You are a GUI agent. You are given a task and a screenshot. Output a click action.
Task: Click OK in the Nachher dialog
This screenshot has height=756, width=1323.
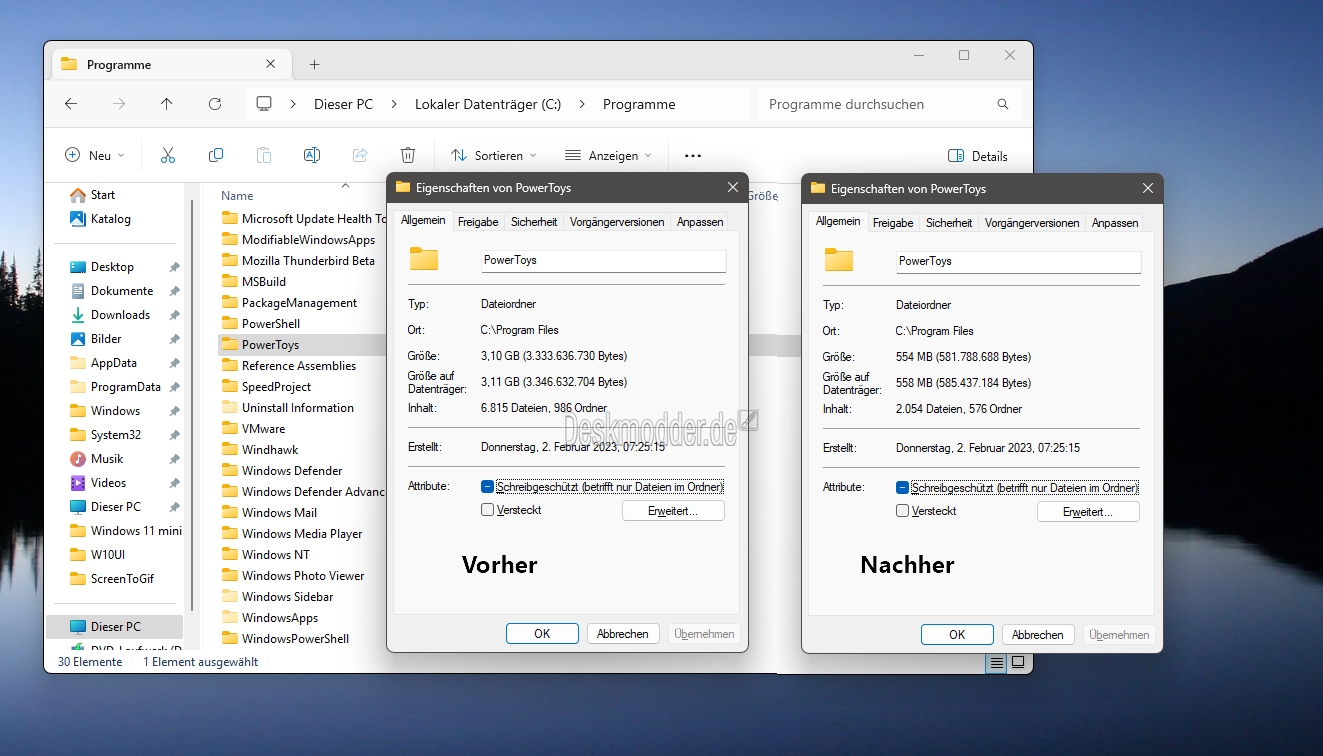click(957, 634)
